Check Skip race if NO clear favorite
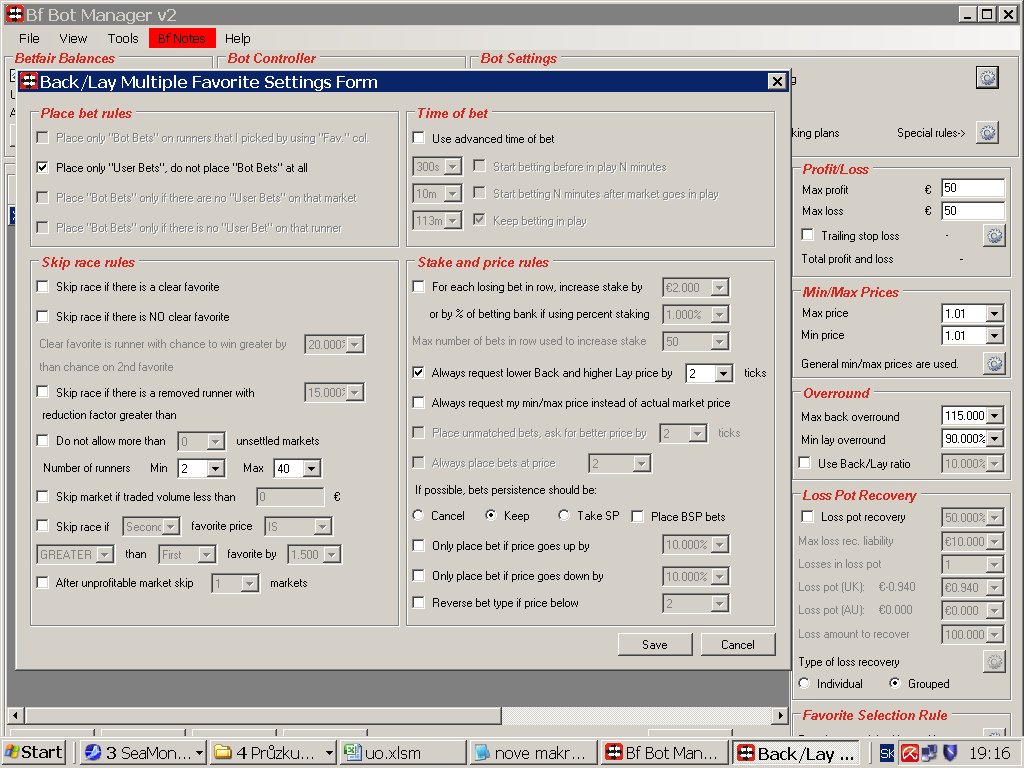Viewport: 1024px width, 768px height. tap(42, 317)
